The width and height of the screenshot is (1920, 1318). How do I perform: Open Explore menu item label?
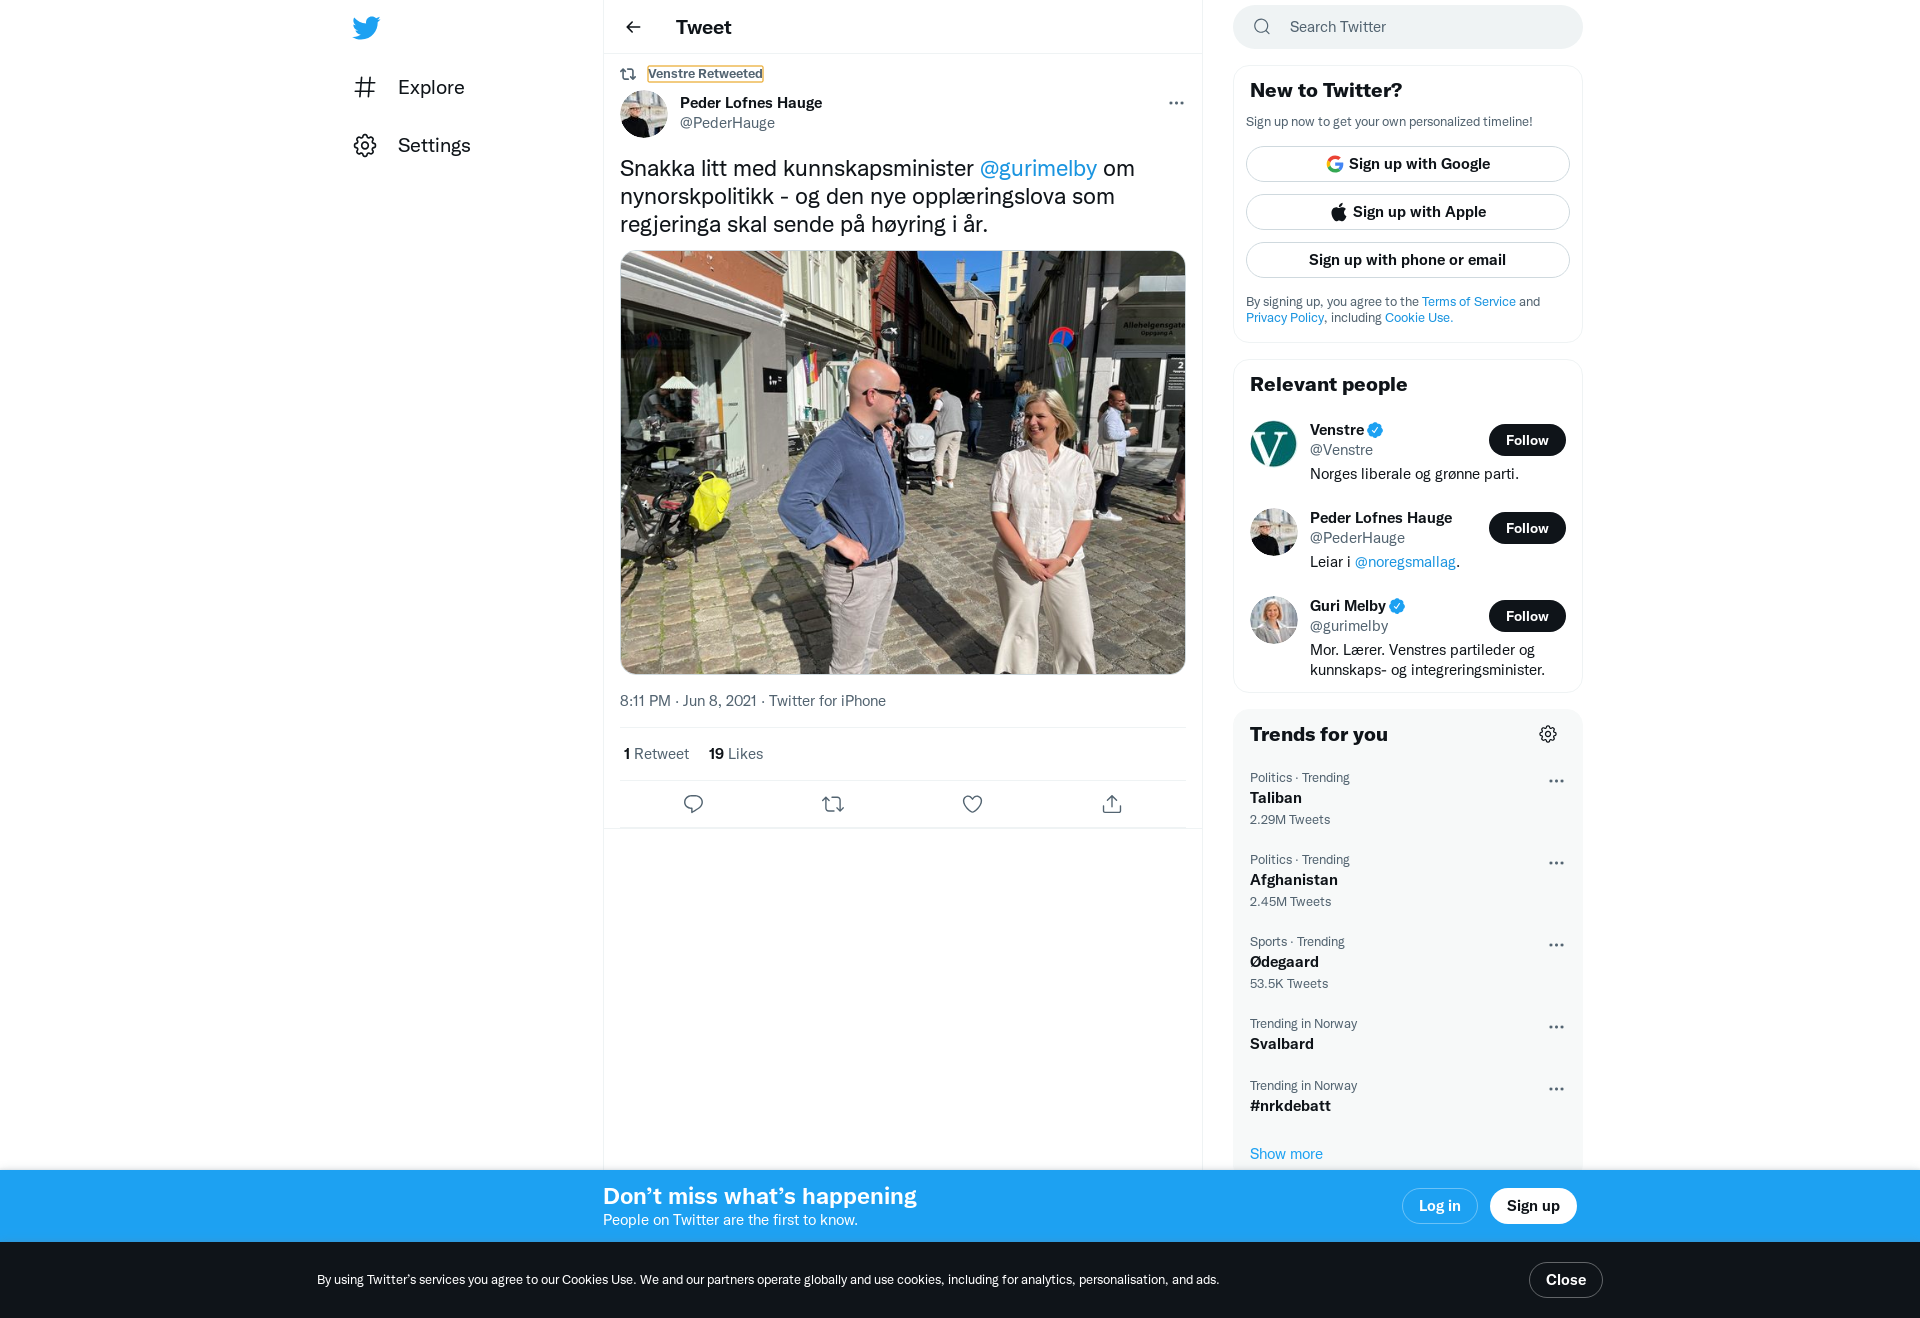point(431,87)
